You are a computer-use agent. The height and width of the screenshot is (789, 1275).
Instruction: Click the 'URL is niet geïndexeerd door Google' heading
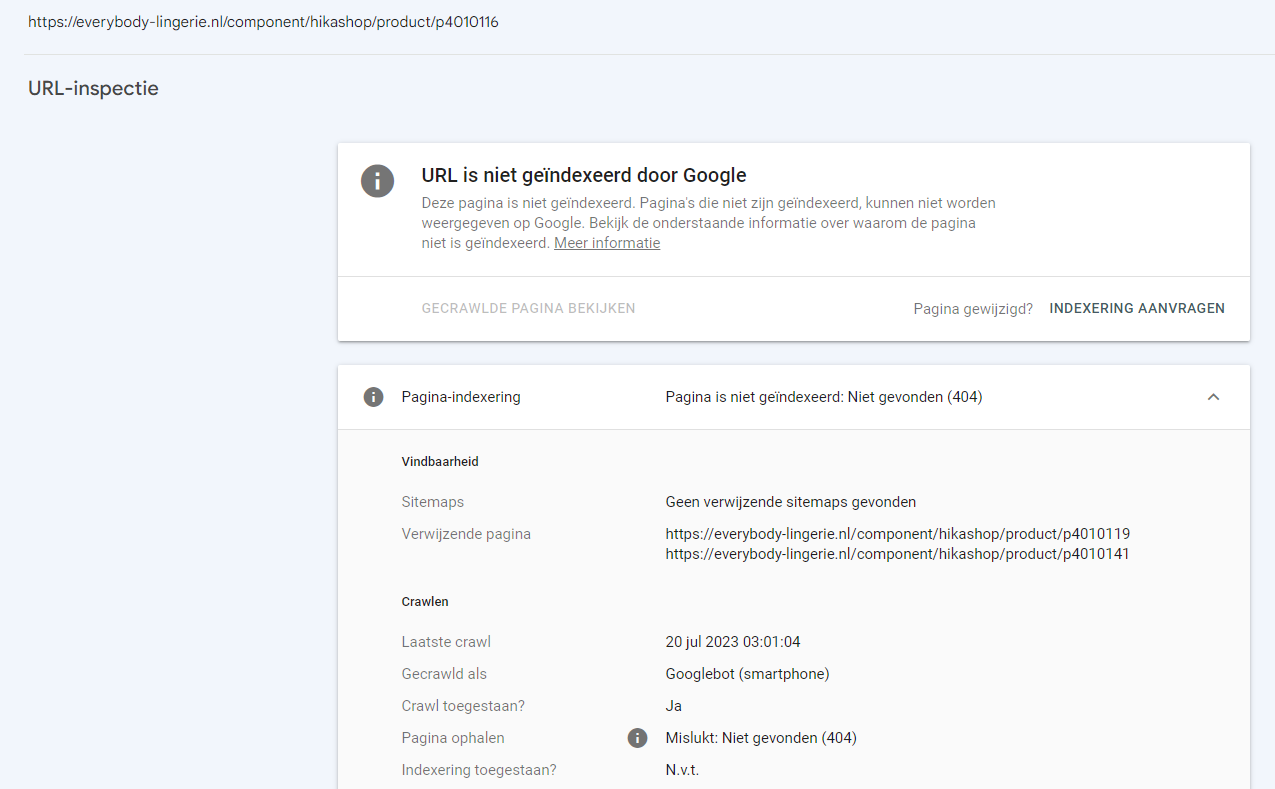click(x=584, y=176)
